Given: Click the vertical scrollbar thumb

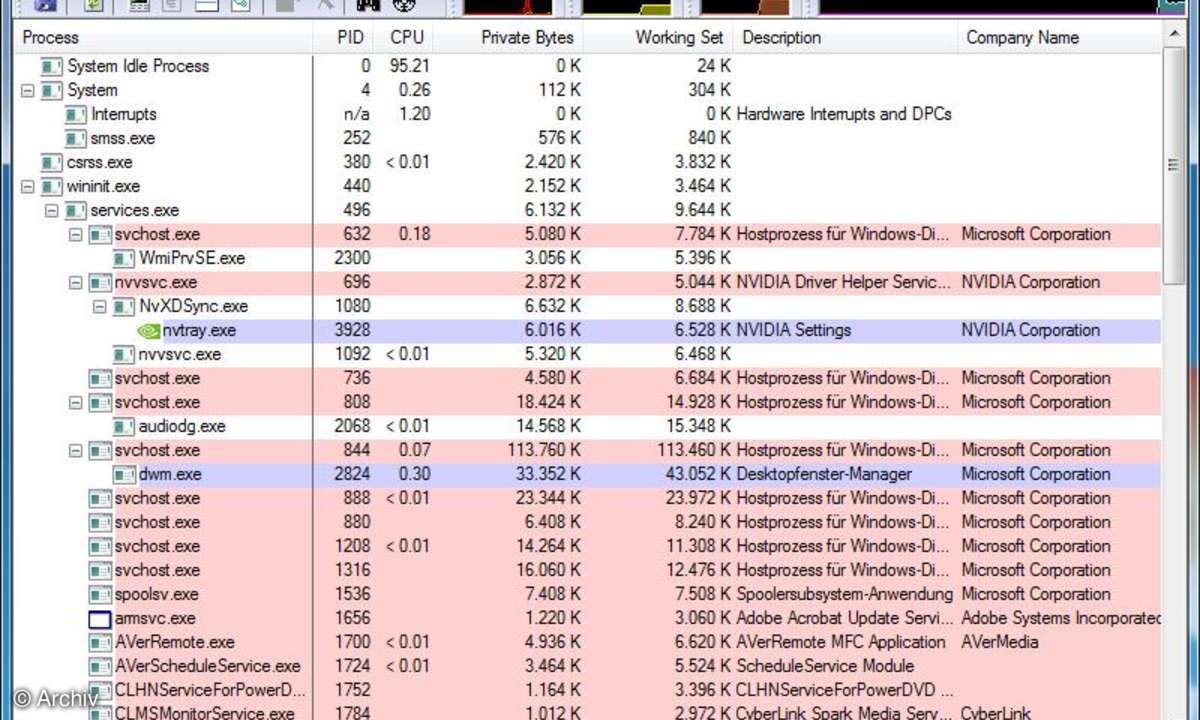Looking at the screenshot, I should pyautogui.click(x=1174, y=165).
